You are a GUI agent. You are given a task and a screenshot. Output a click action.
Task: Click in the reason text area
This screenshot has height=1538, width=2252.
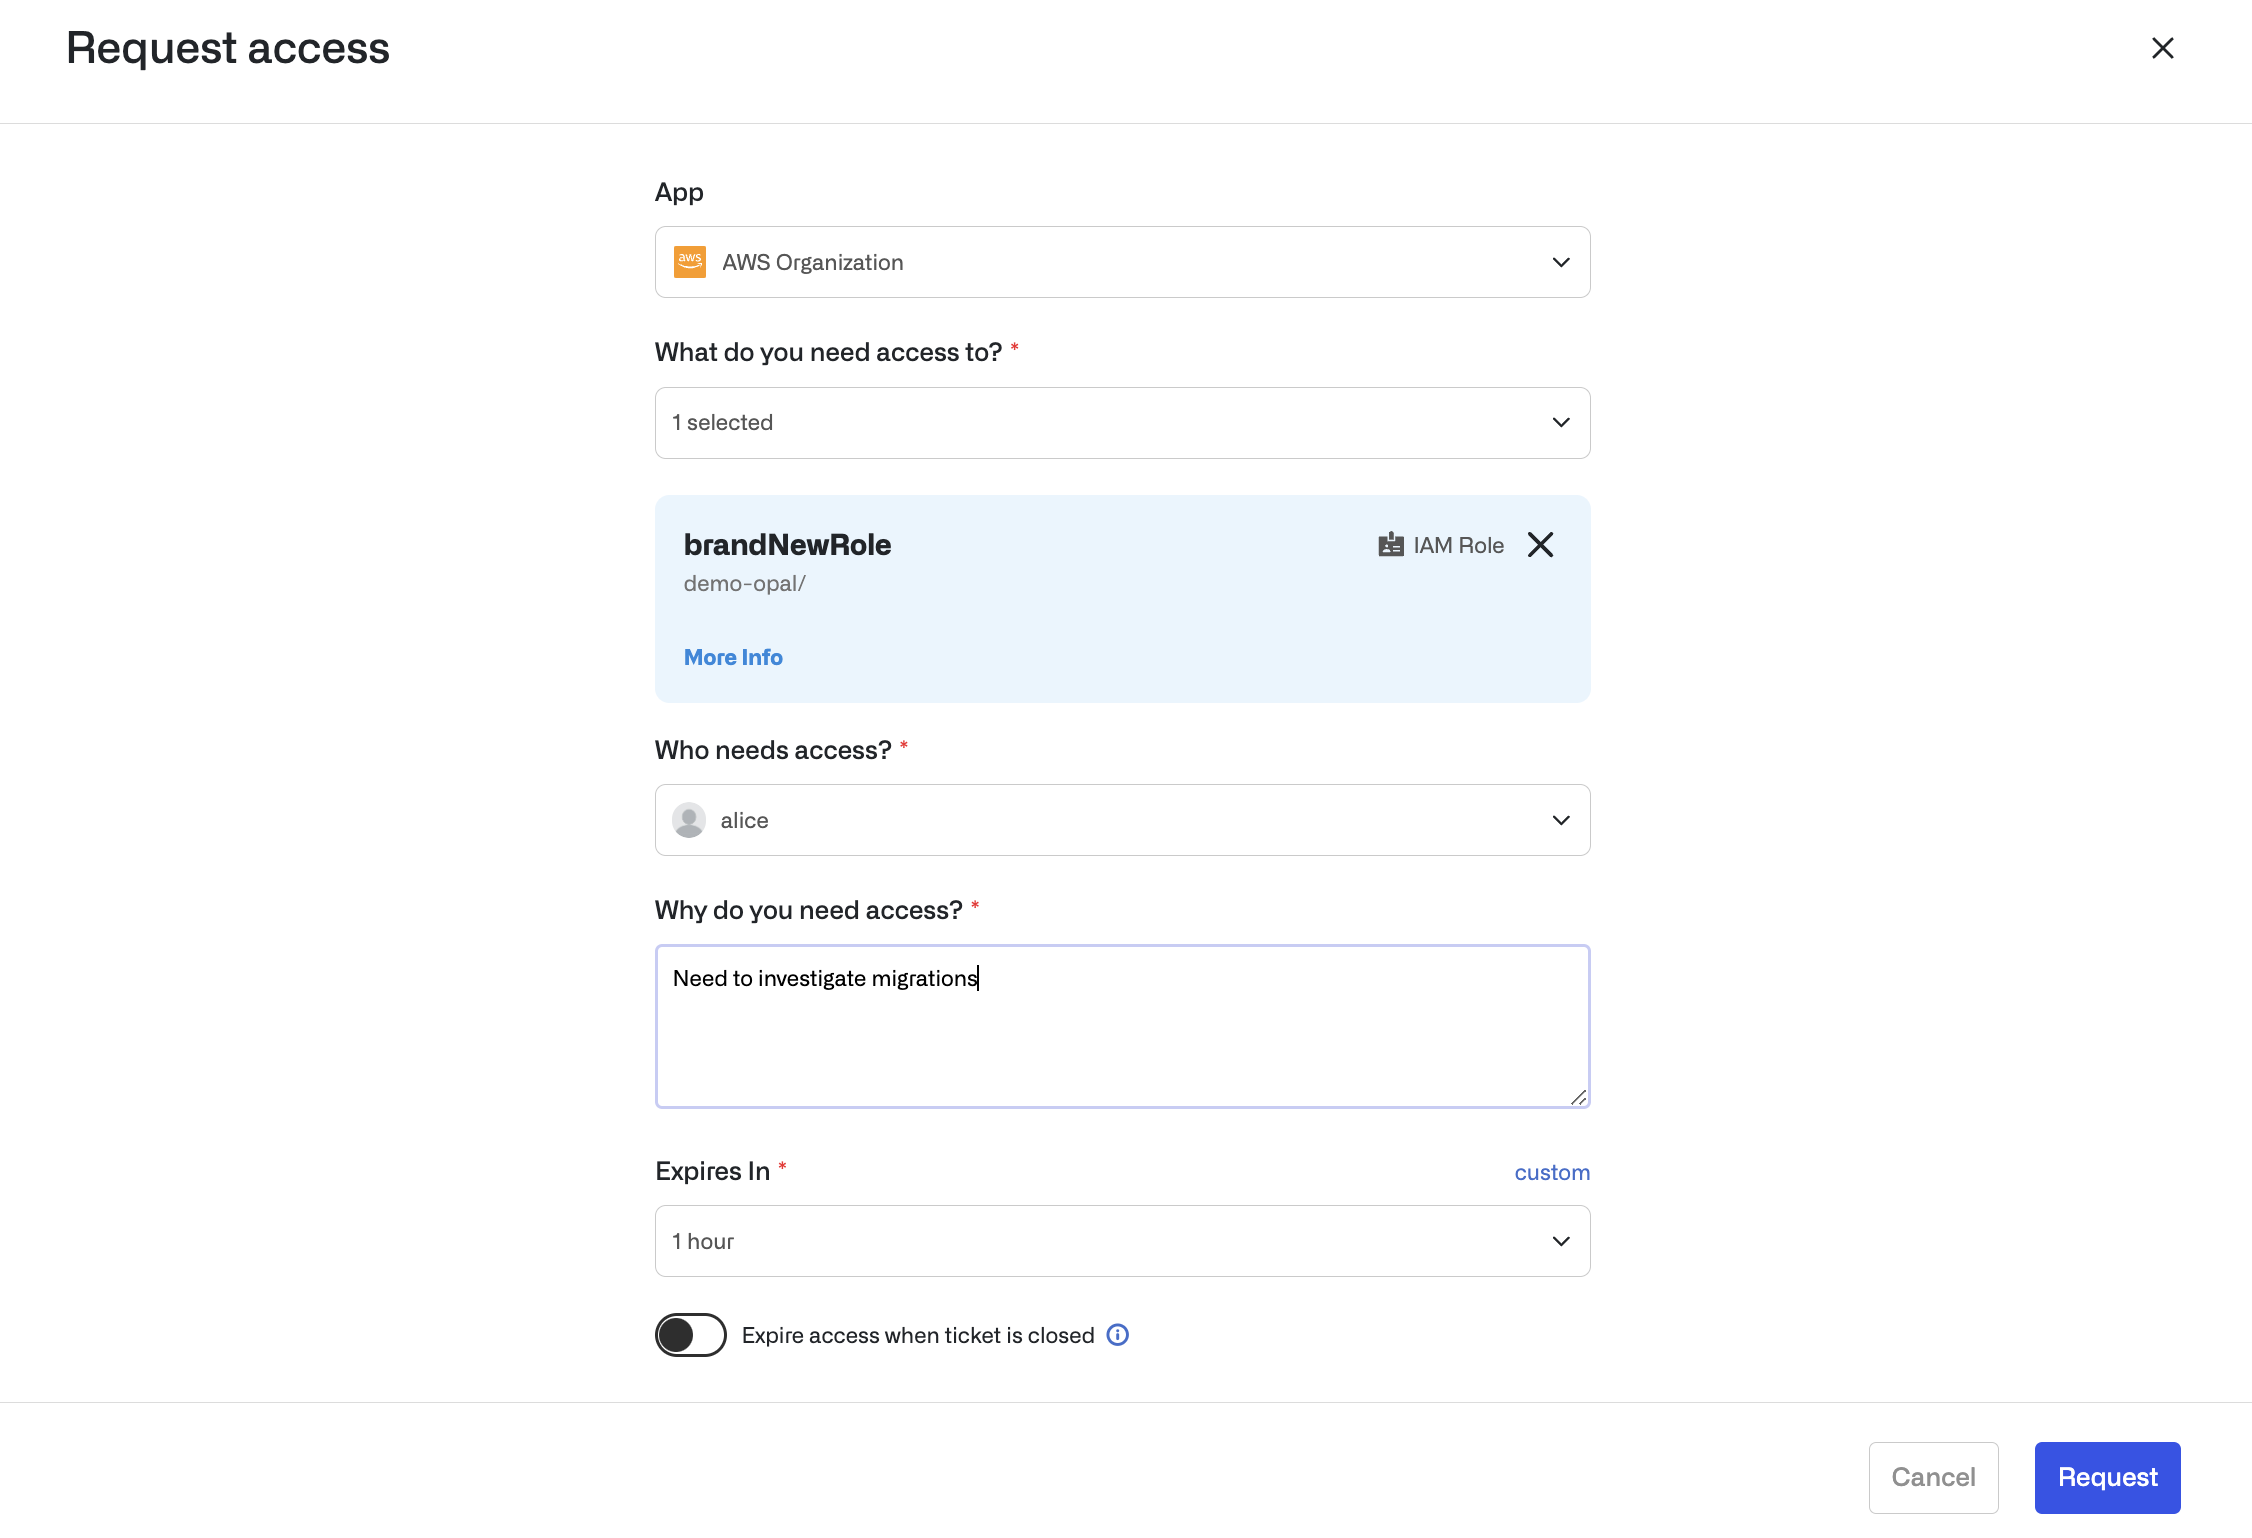pyautogui.click(x=1122, y=1040)
